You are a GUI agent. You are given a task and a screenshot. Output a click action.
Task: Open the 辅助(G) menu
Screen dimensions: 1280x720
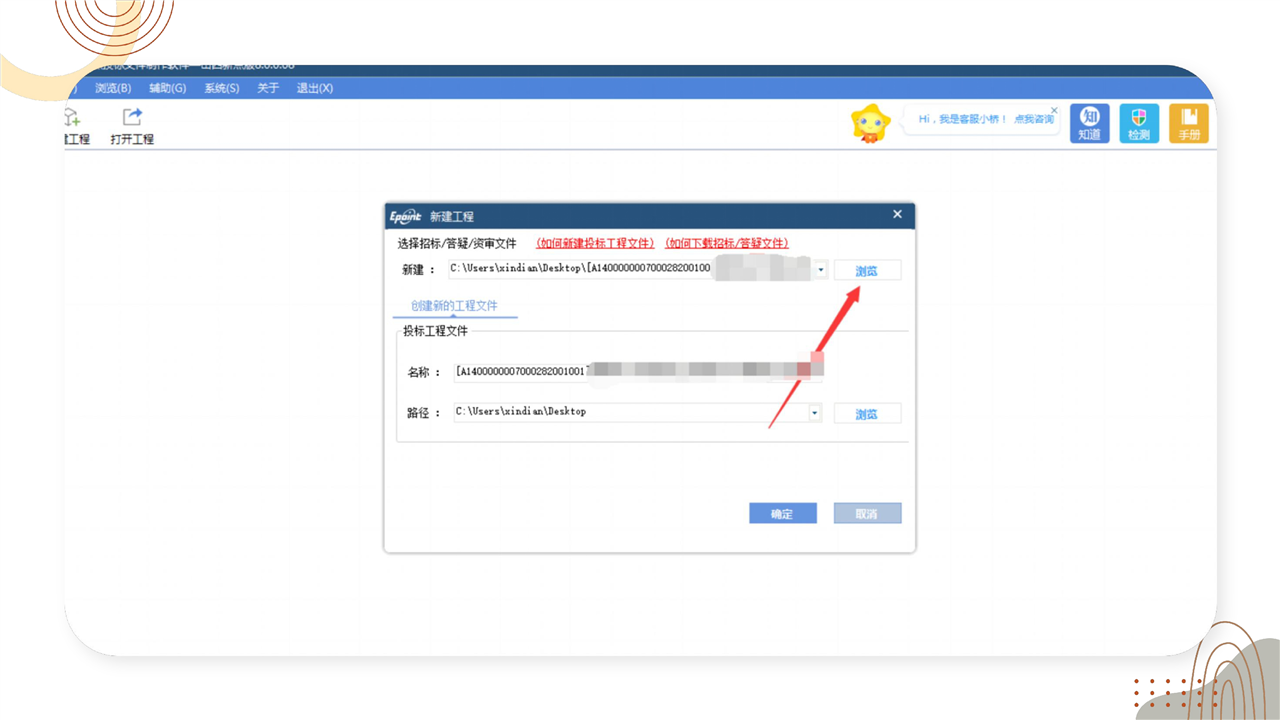(x=168, y=88)
